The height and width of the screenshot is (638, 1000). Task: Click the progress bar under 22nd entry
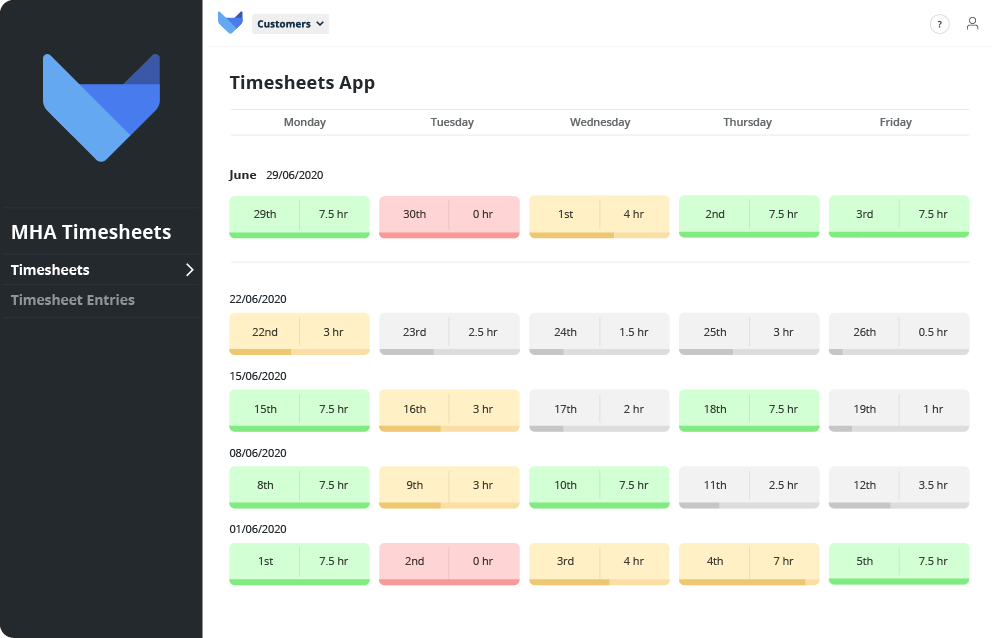pos(299,352)
